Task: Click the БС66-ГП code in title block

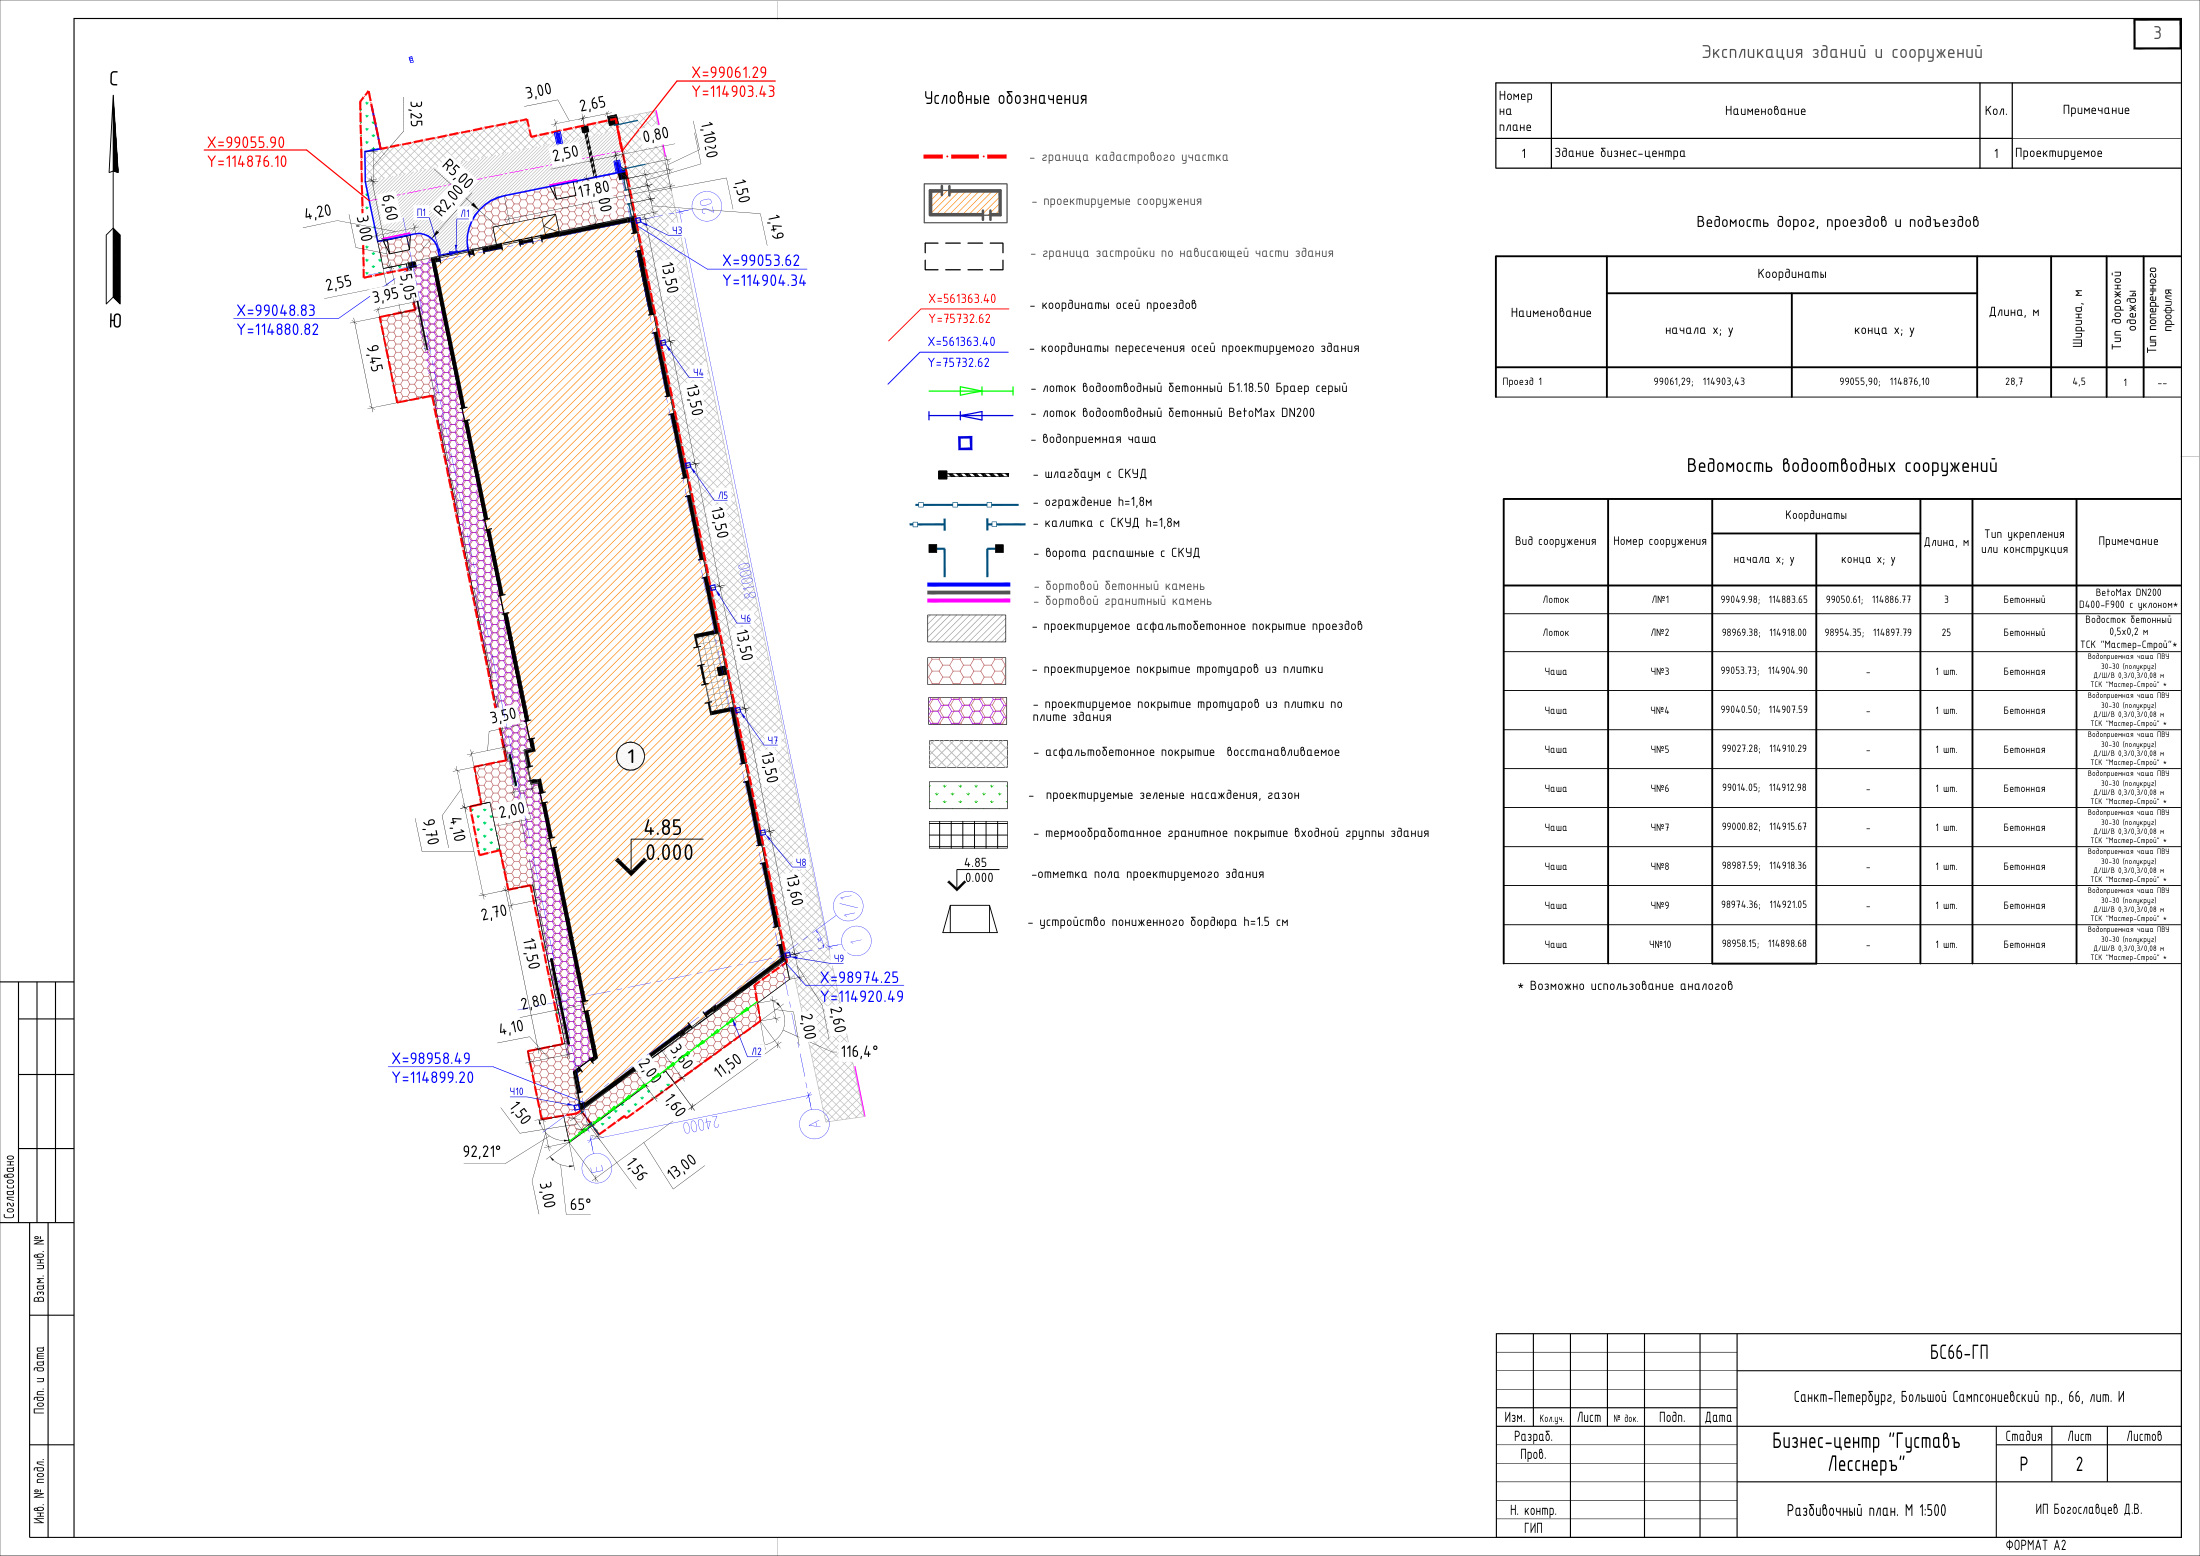Action: pyautogui.click(x=1958, y=1353)
